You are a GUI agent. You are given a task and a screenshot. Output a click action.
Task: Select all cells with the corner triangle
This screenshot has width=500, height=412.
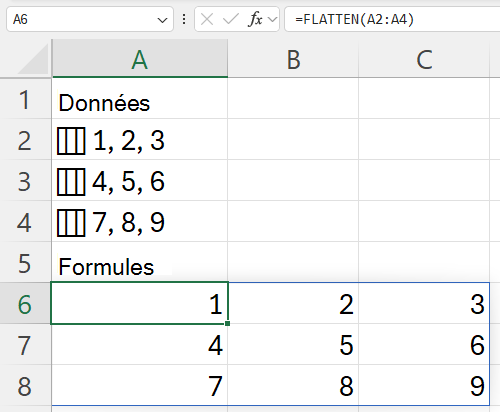click(33, 59)
